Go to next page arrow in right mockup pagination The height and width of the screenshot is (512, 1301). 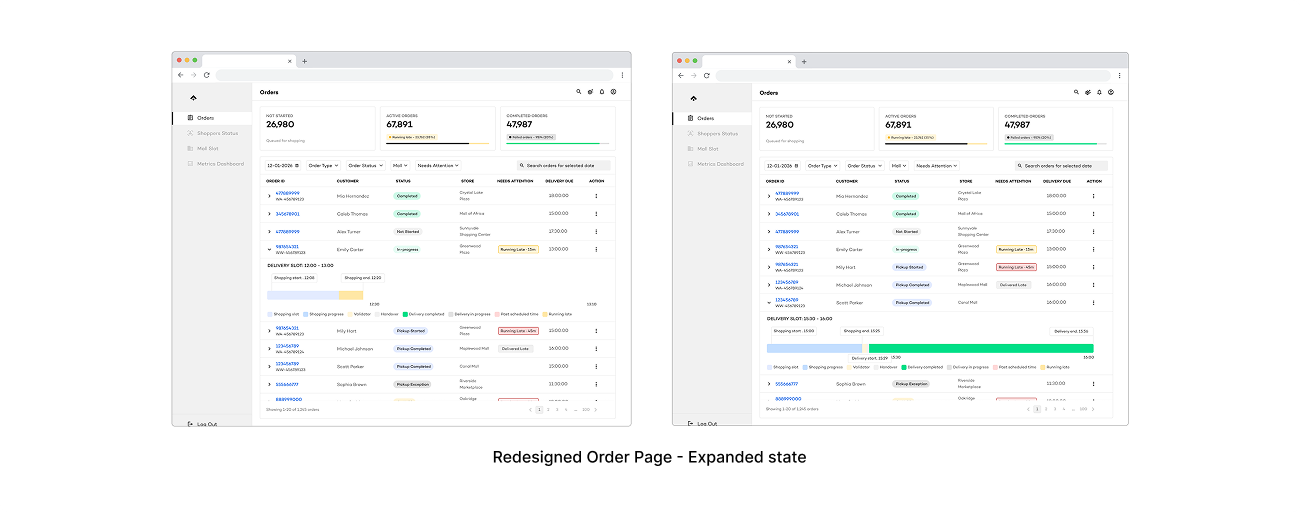point(1092,409)
